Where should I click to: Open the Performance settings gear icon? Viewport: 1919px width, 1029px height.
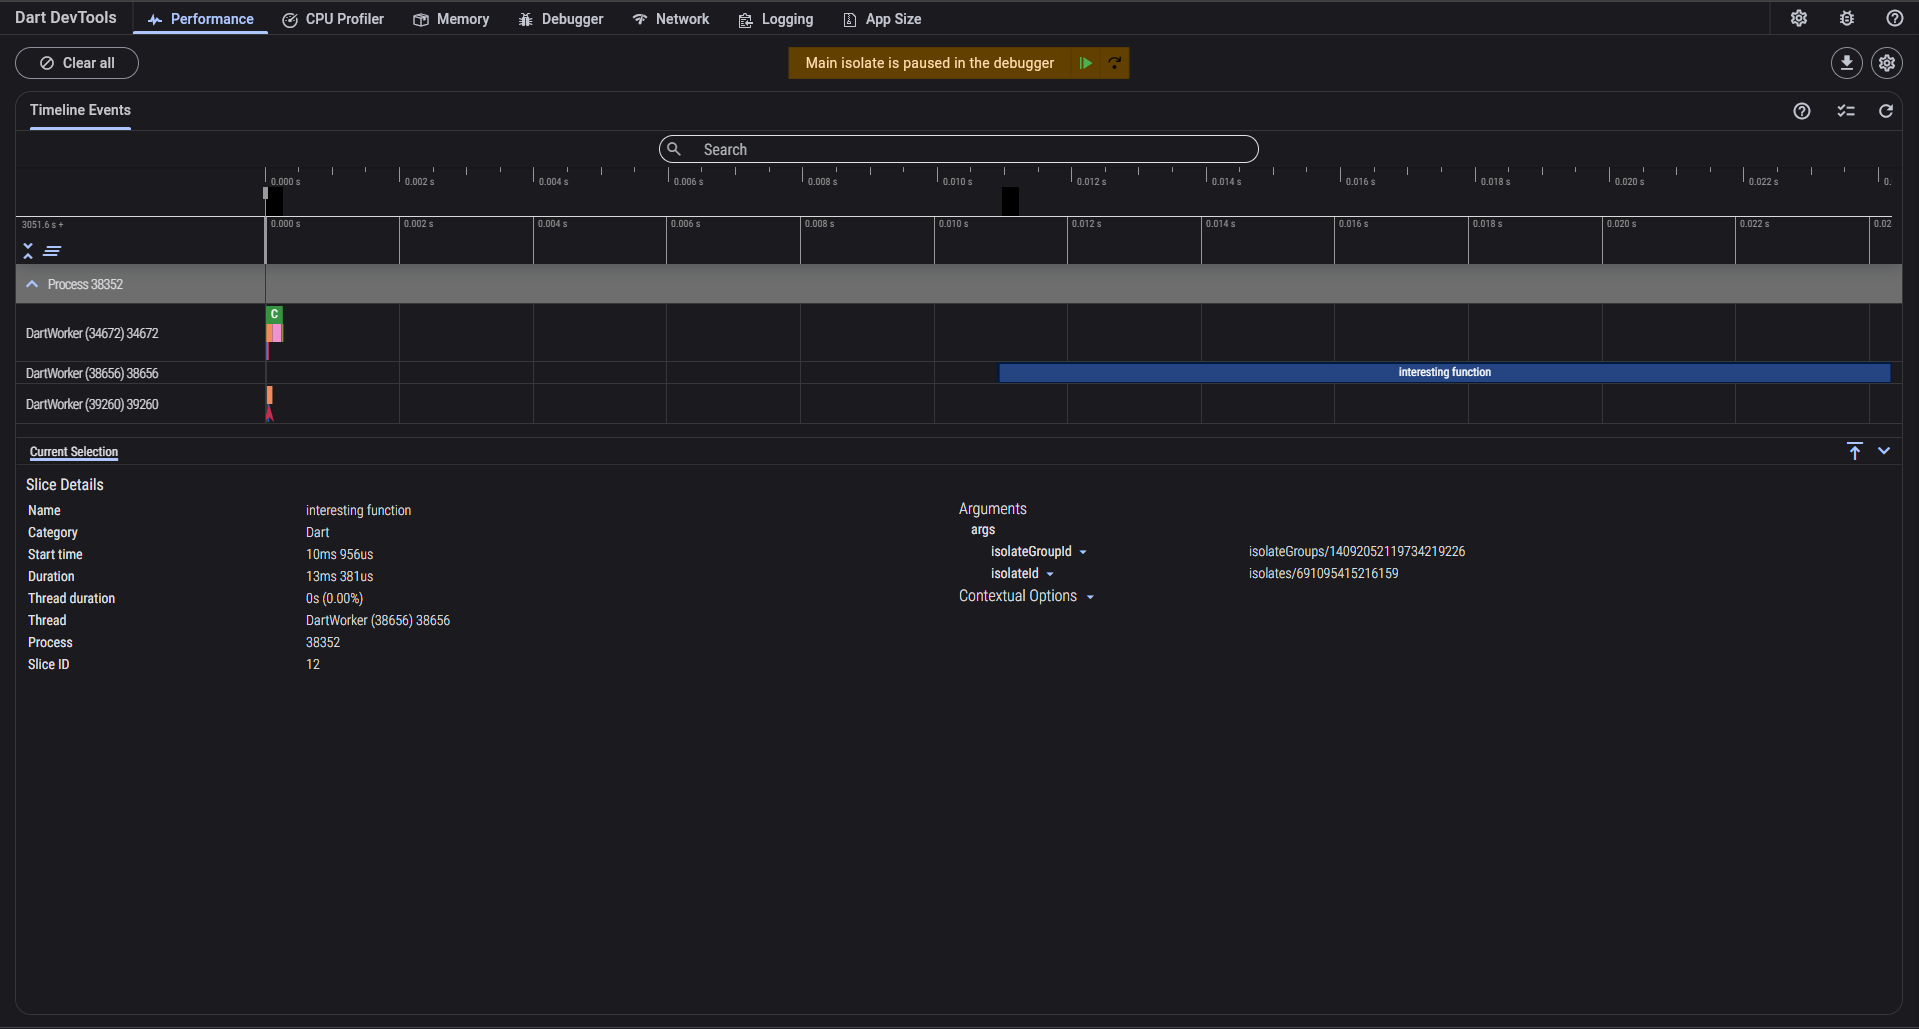1887,63
